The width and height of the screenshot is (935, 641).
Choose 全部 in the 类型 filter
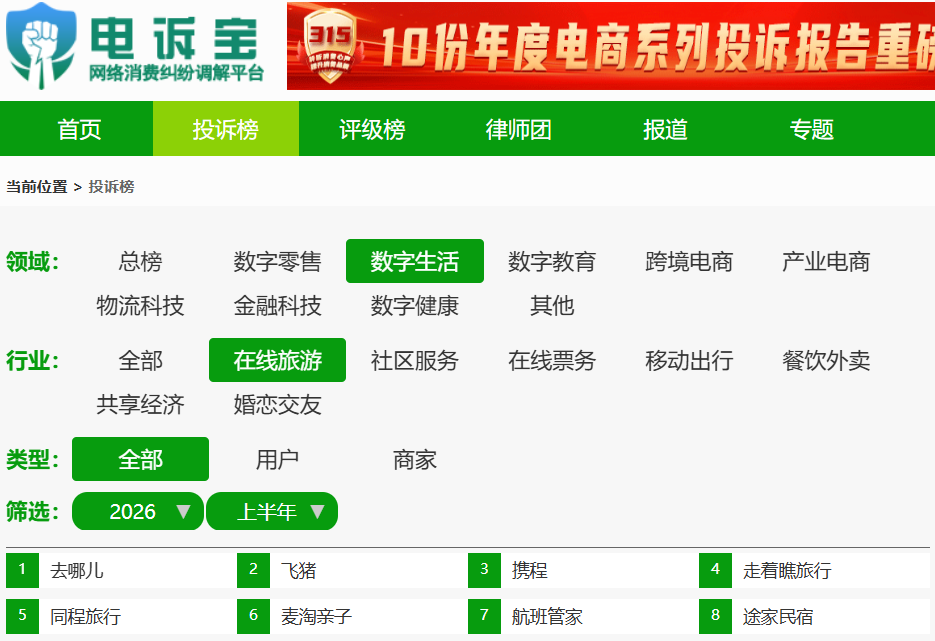[x=140, y=459]
